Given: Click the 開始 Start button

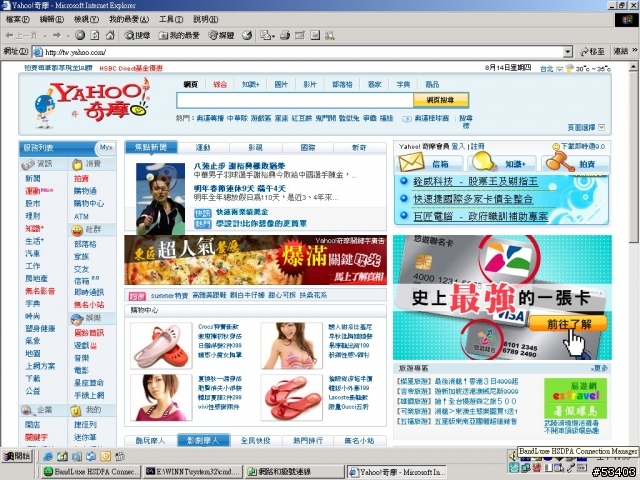Looking at the screenshot, I should [17, 456].
